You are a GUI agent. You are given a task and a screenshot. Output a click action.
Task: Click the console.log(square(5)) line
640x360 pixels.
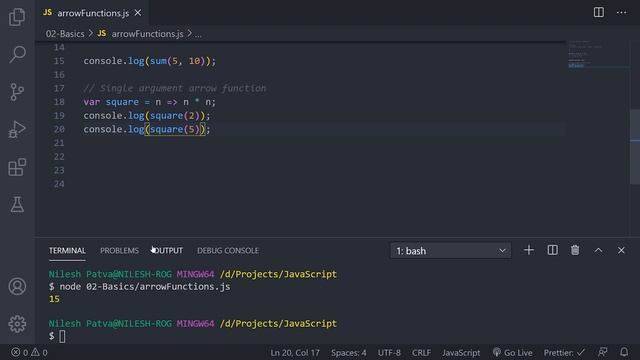[x=147, y=129]
